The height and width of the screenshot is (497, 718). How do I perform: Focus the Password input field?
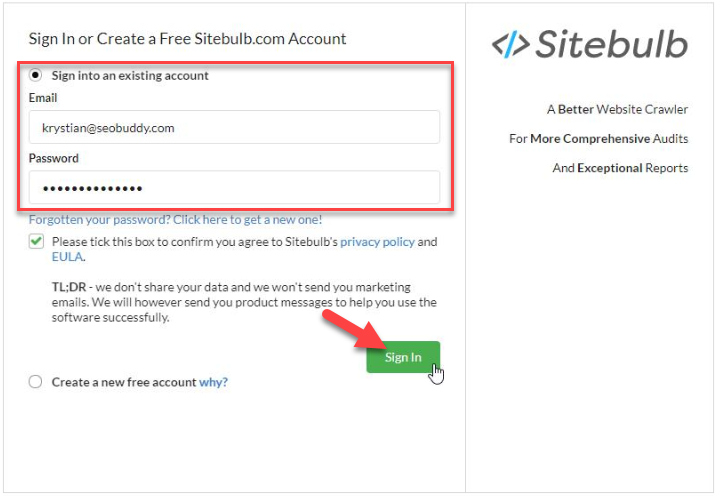pos(234,187)
